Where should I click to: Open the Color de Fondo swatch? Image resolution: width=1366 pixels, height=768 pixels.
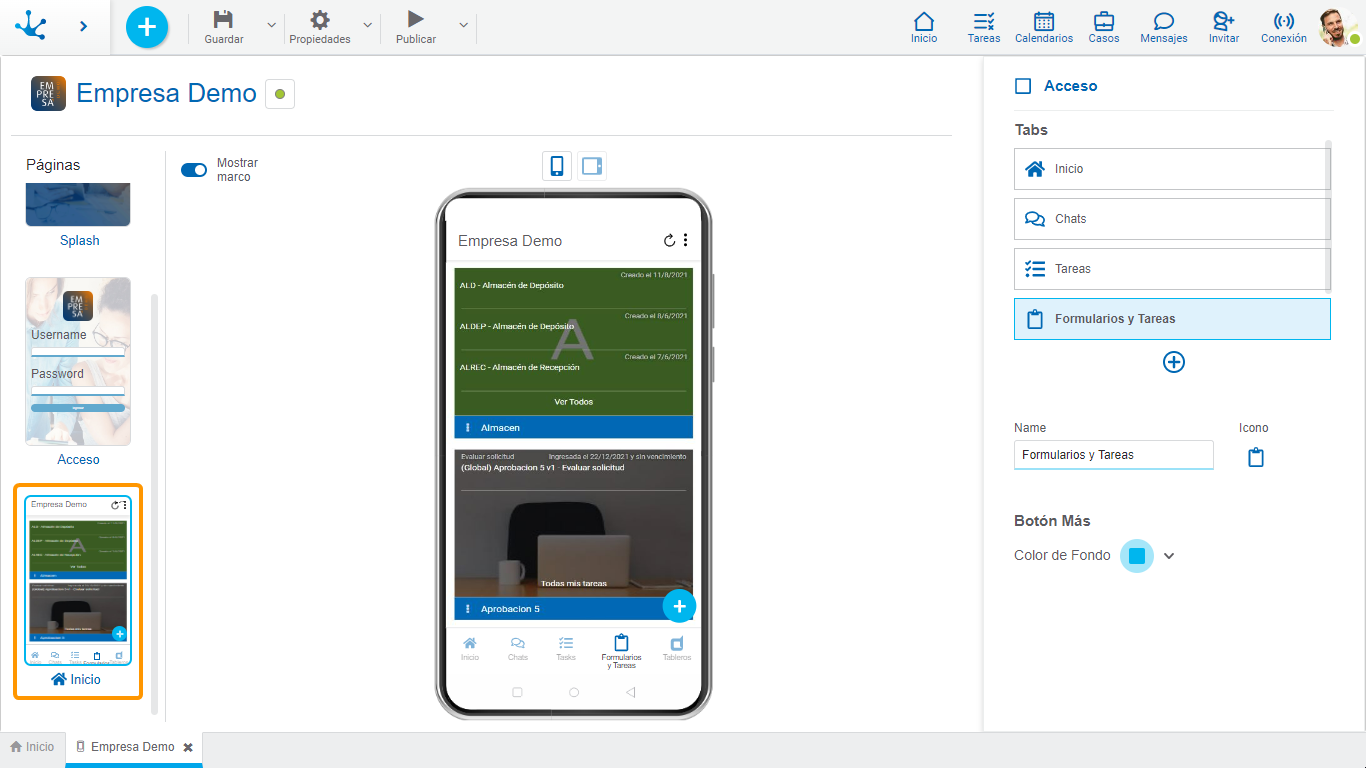(x=1137, y=556)
